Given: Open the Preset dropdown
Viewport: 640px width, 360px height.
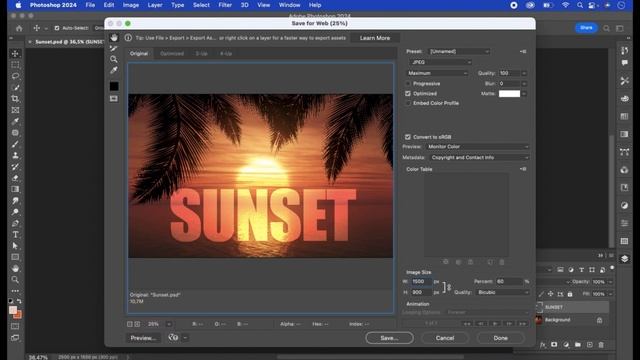Looking at the screenshot, I should coord(459,51).
